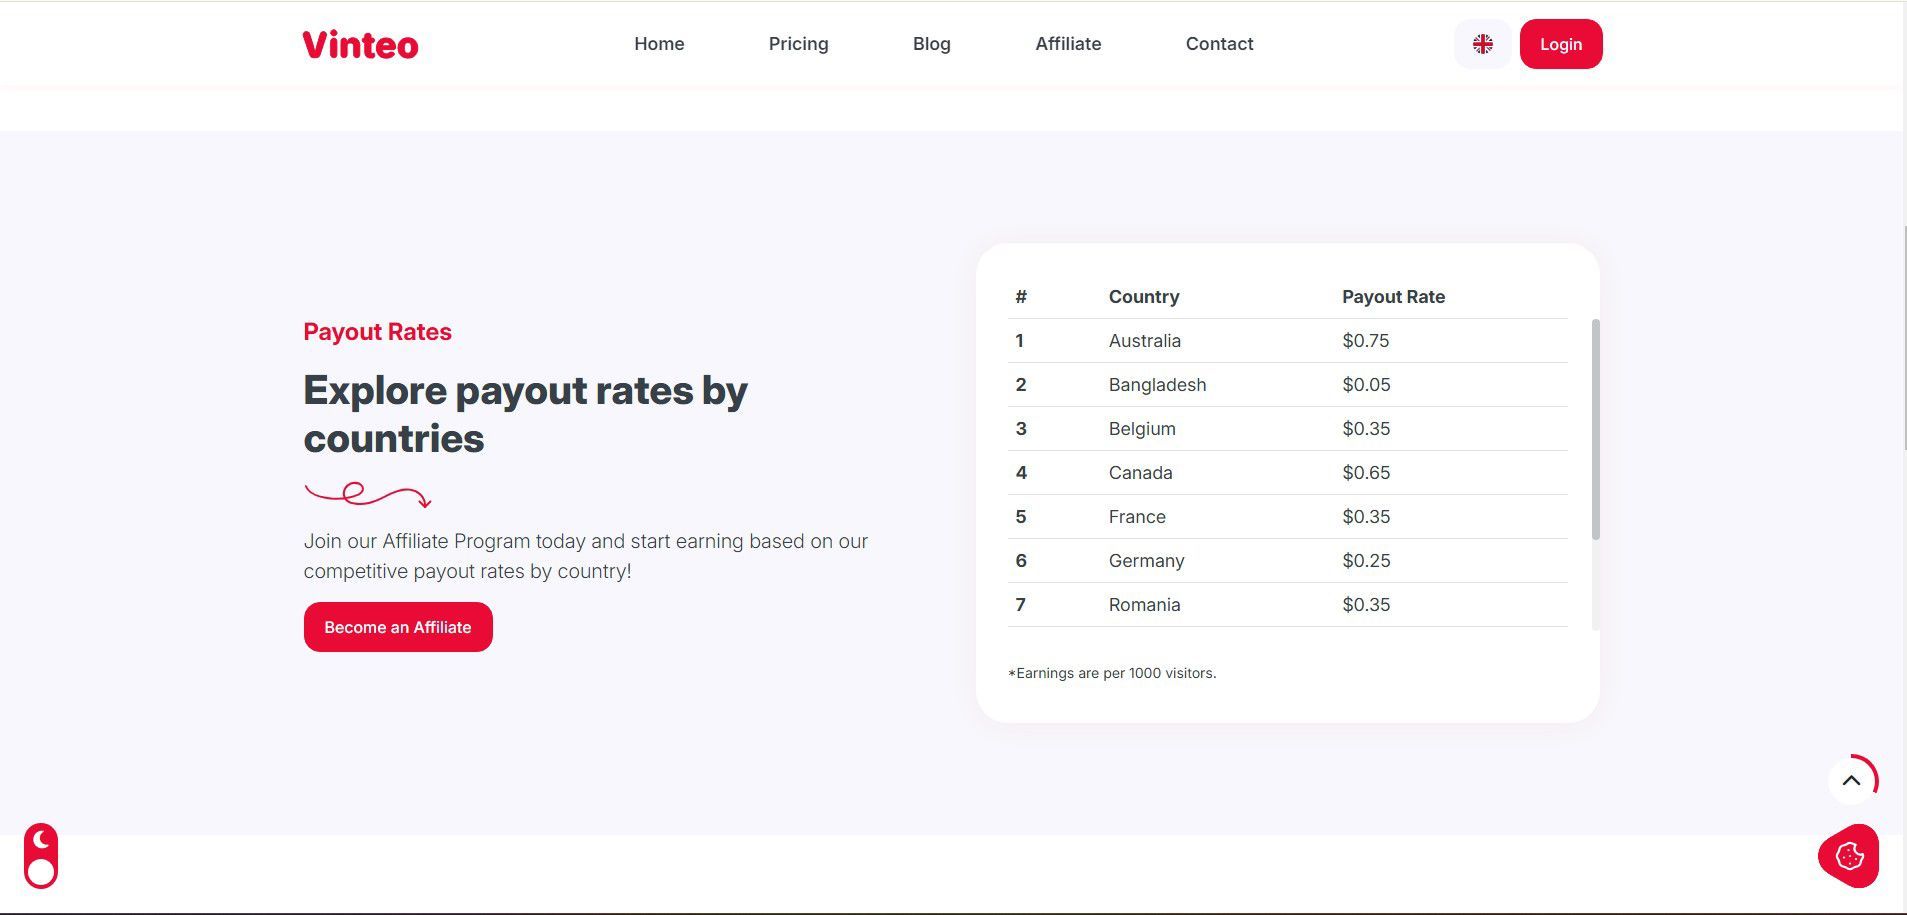Go to the Pricing page
The width and height of the screenshot is (1907, 915).
798,44
